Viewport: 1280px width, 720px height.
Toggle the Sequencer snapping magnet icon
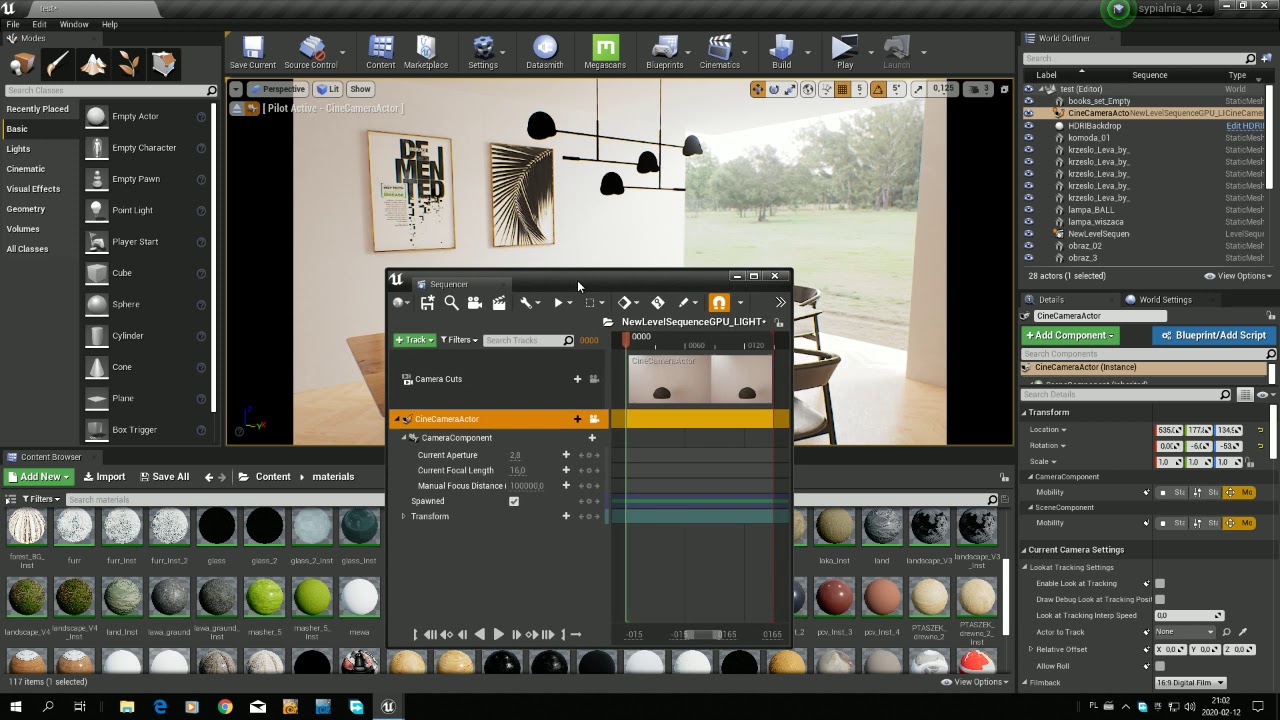718,302
